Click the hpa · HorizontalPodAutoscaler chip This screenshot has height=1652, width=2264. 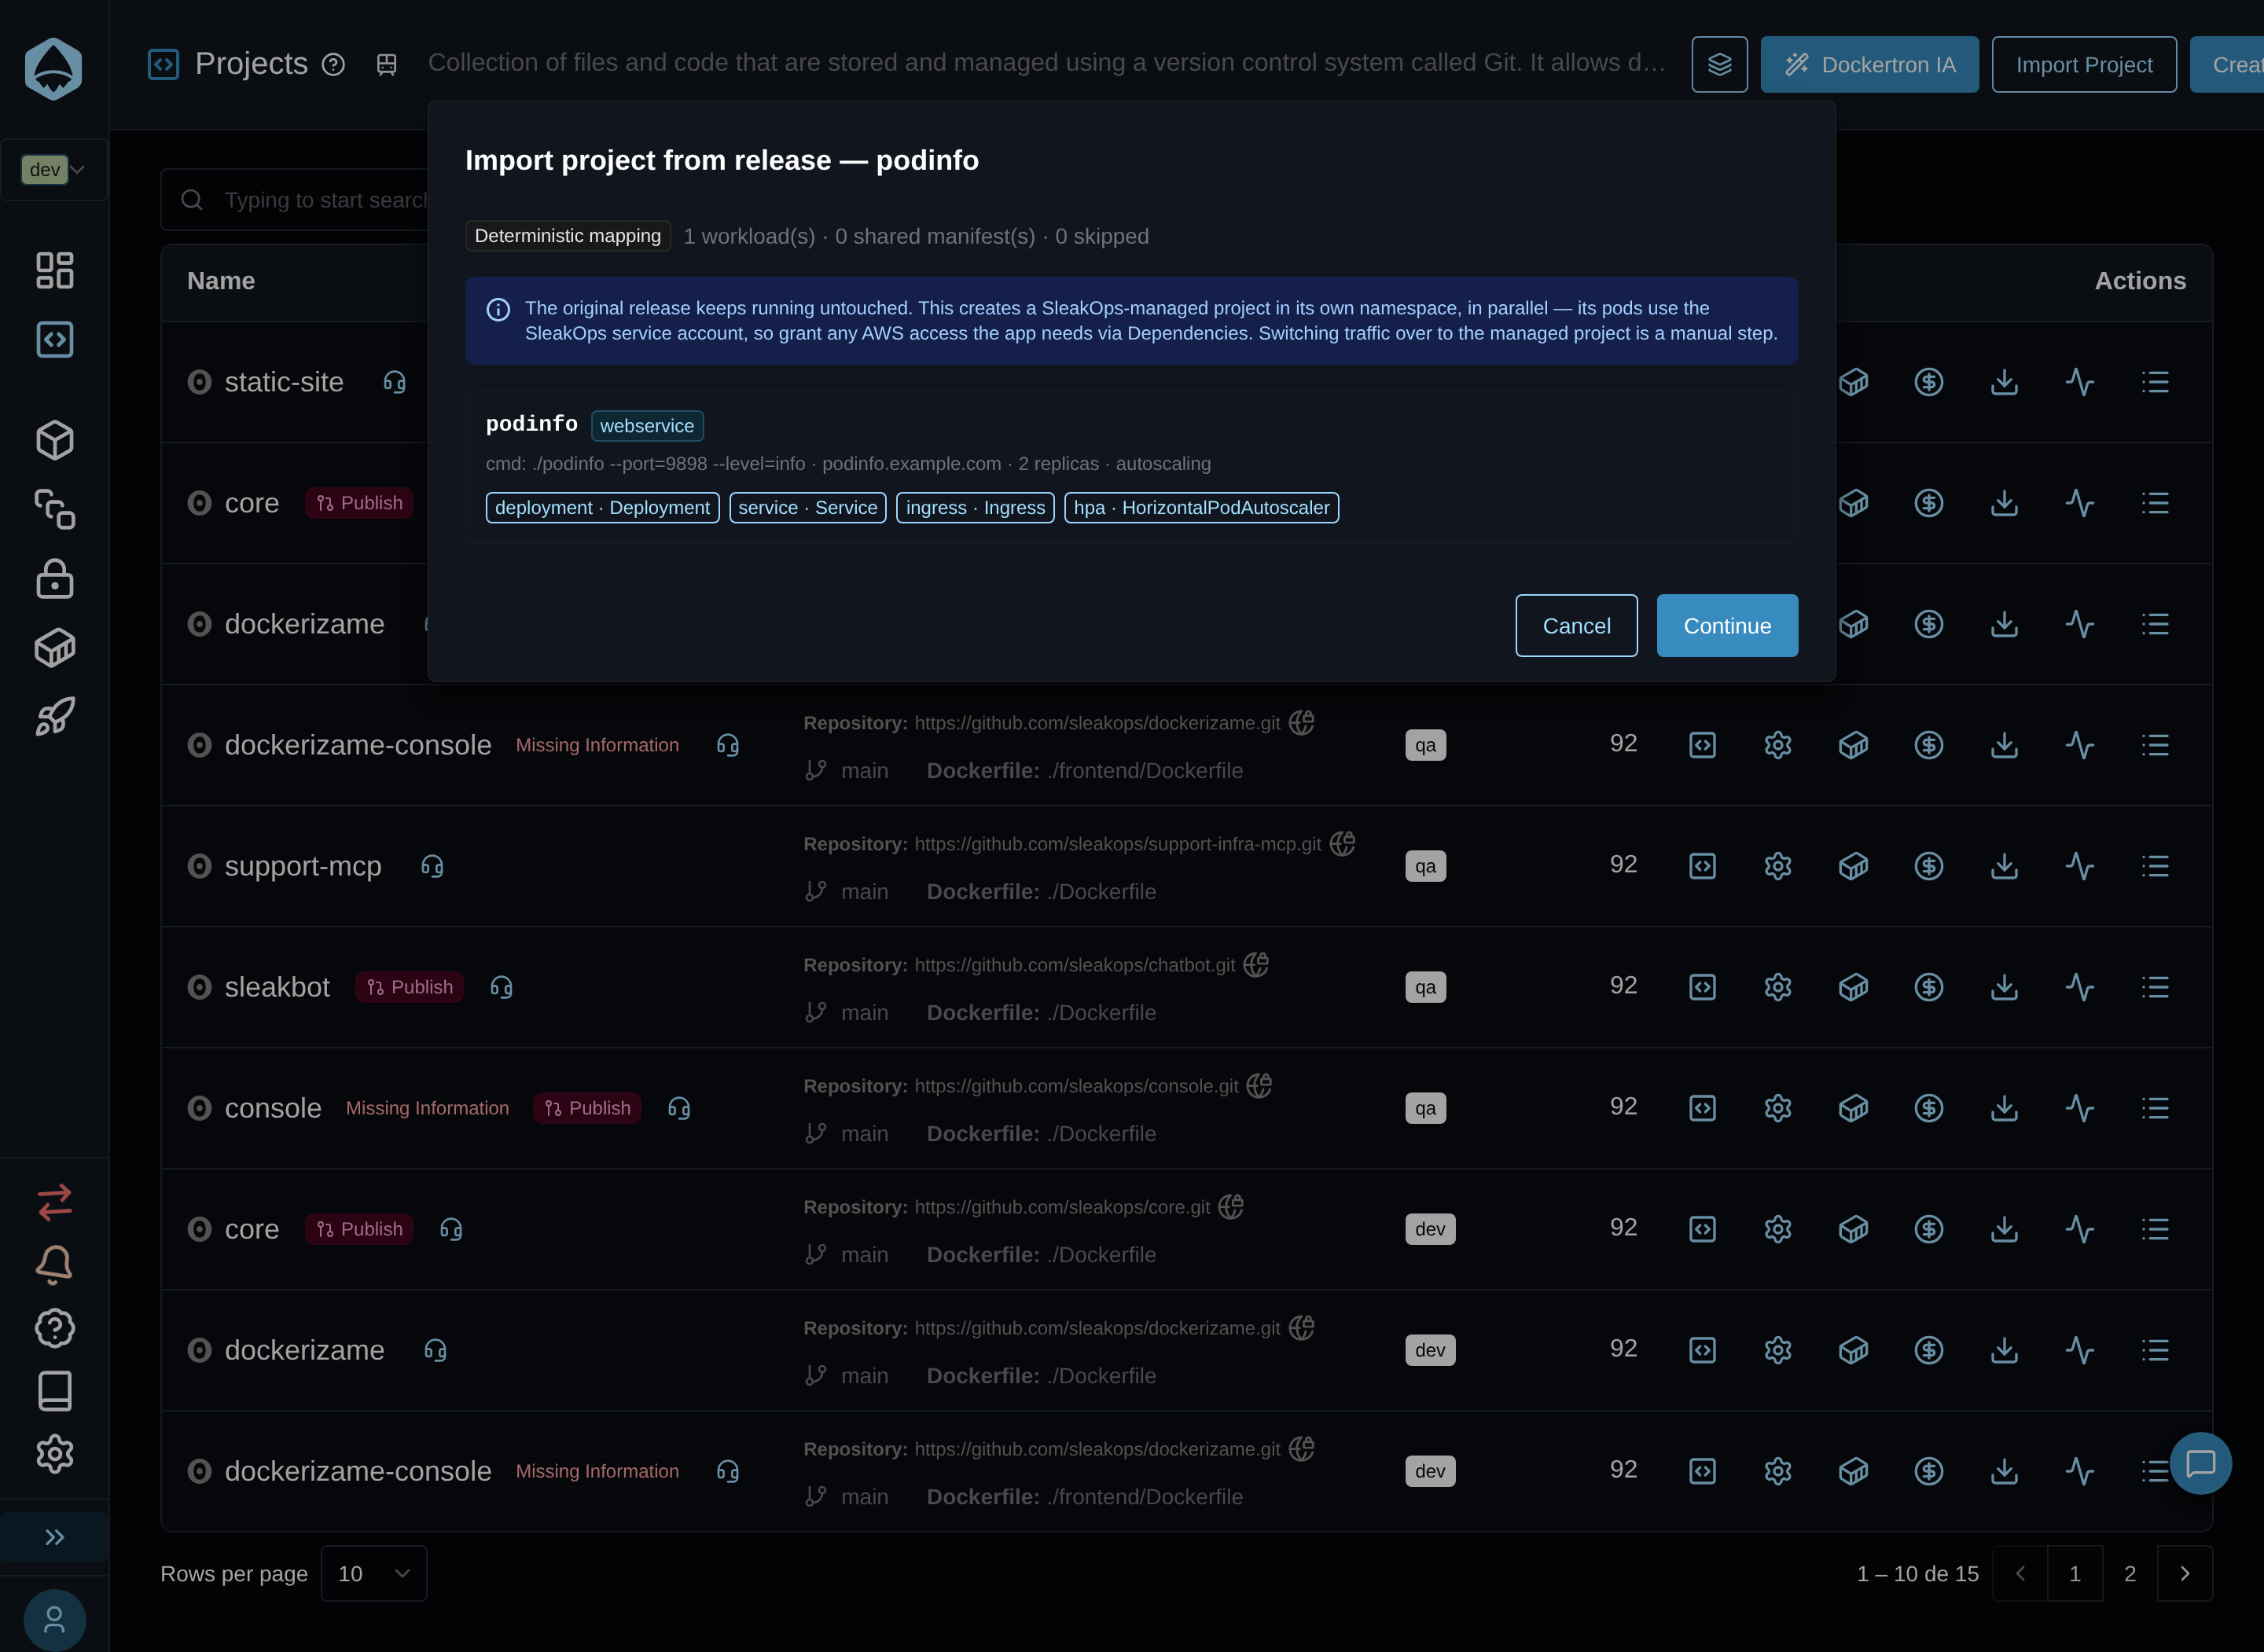(1201, 508)
